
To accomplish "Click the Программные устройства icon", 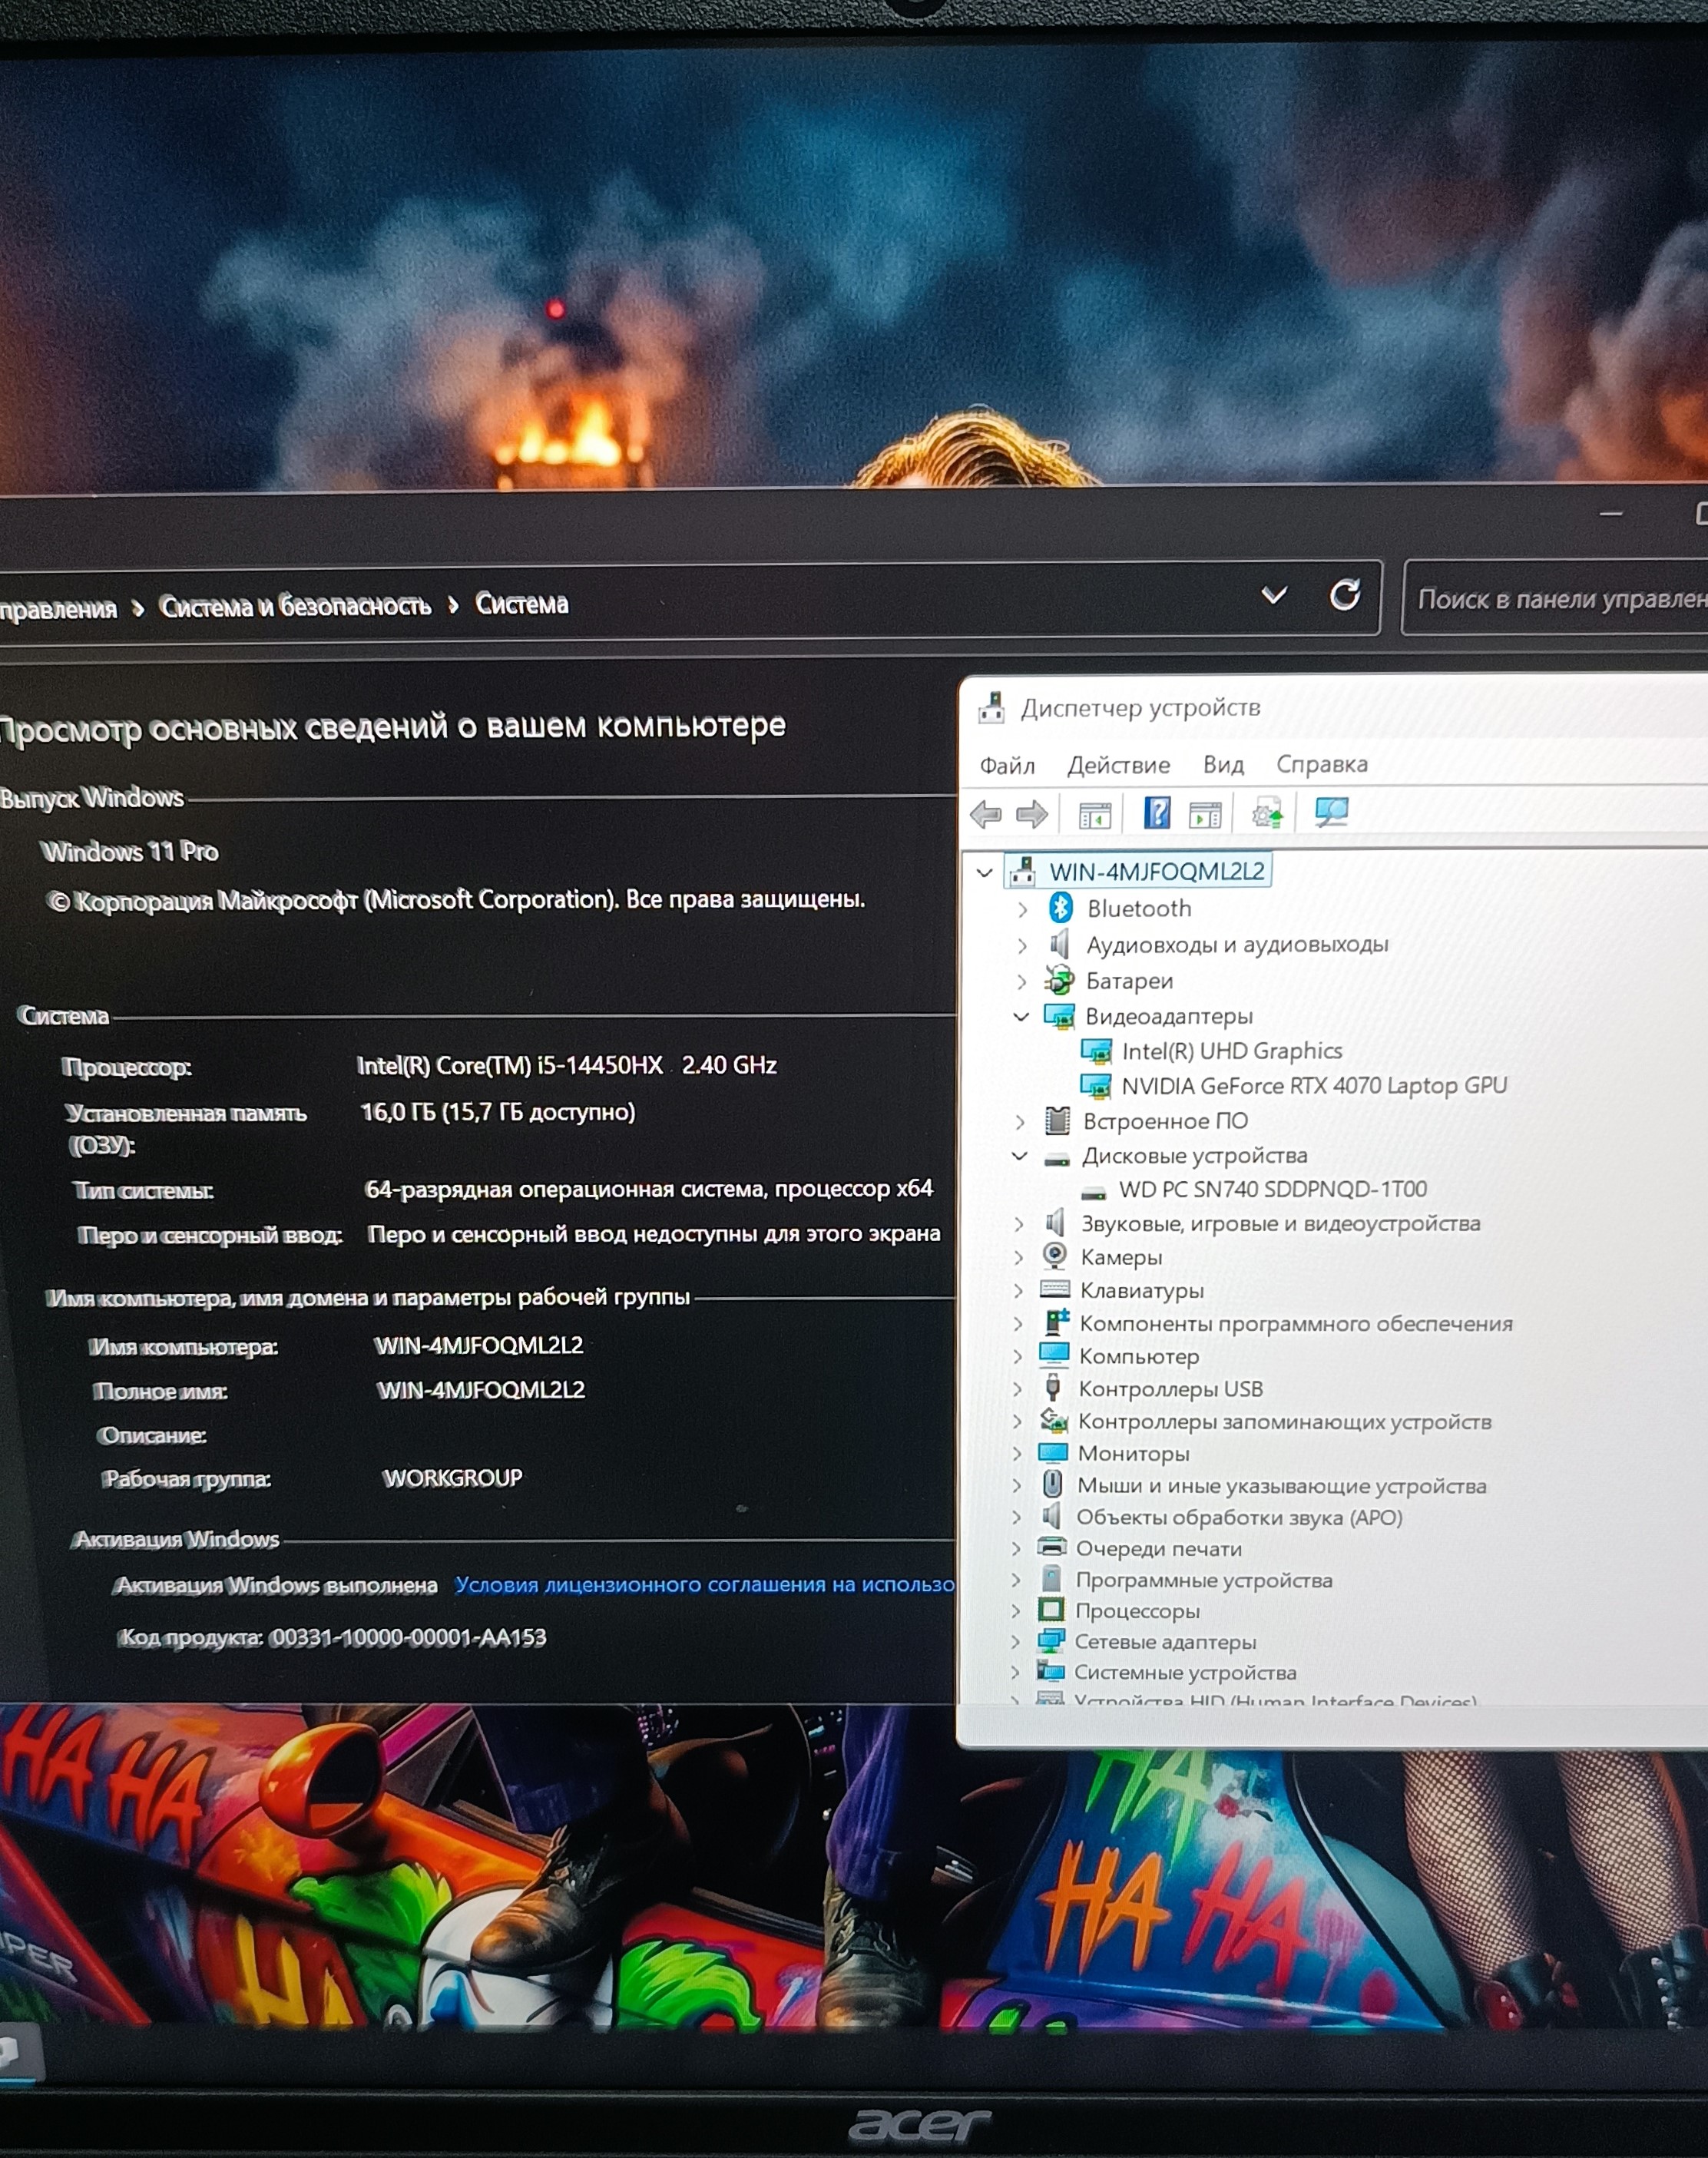I will [x=1051, y=1579].
